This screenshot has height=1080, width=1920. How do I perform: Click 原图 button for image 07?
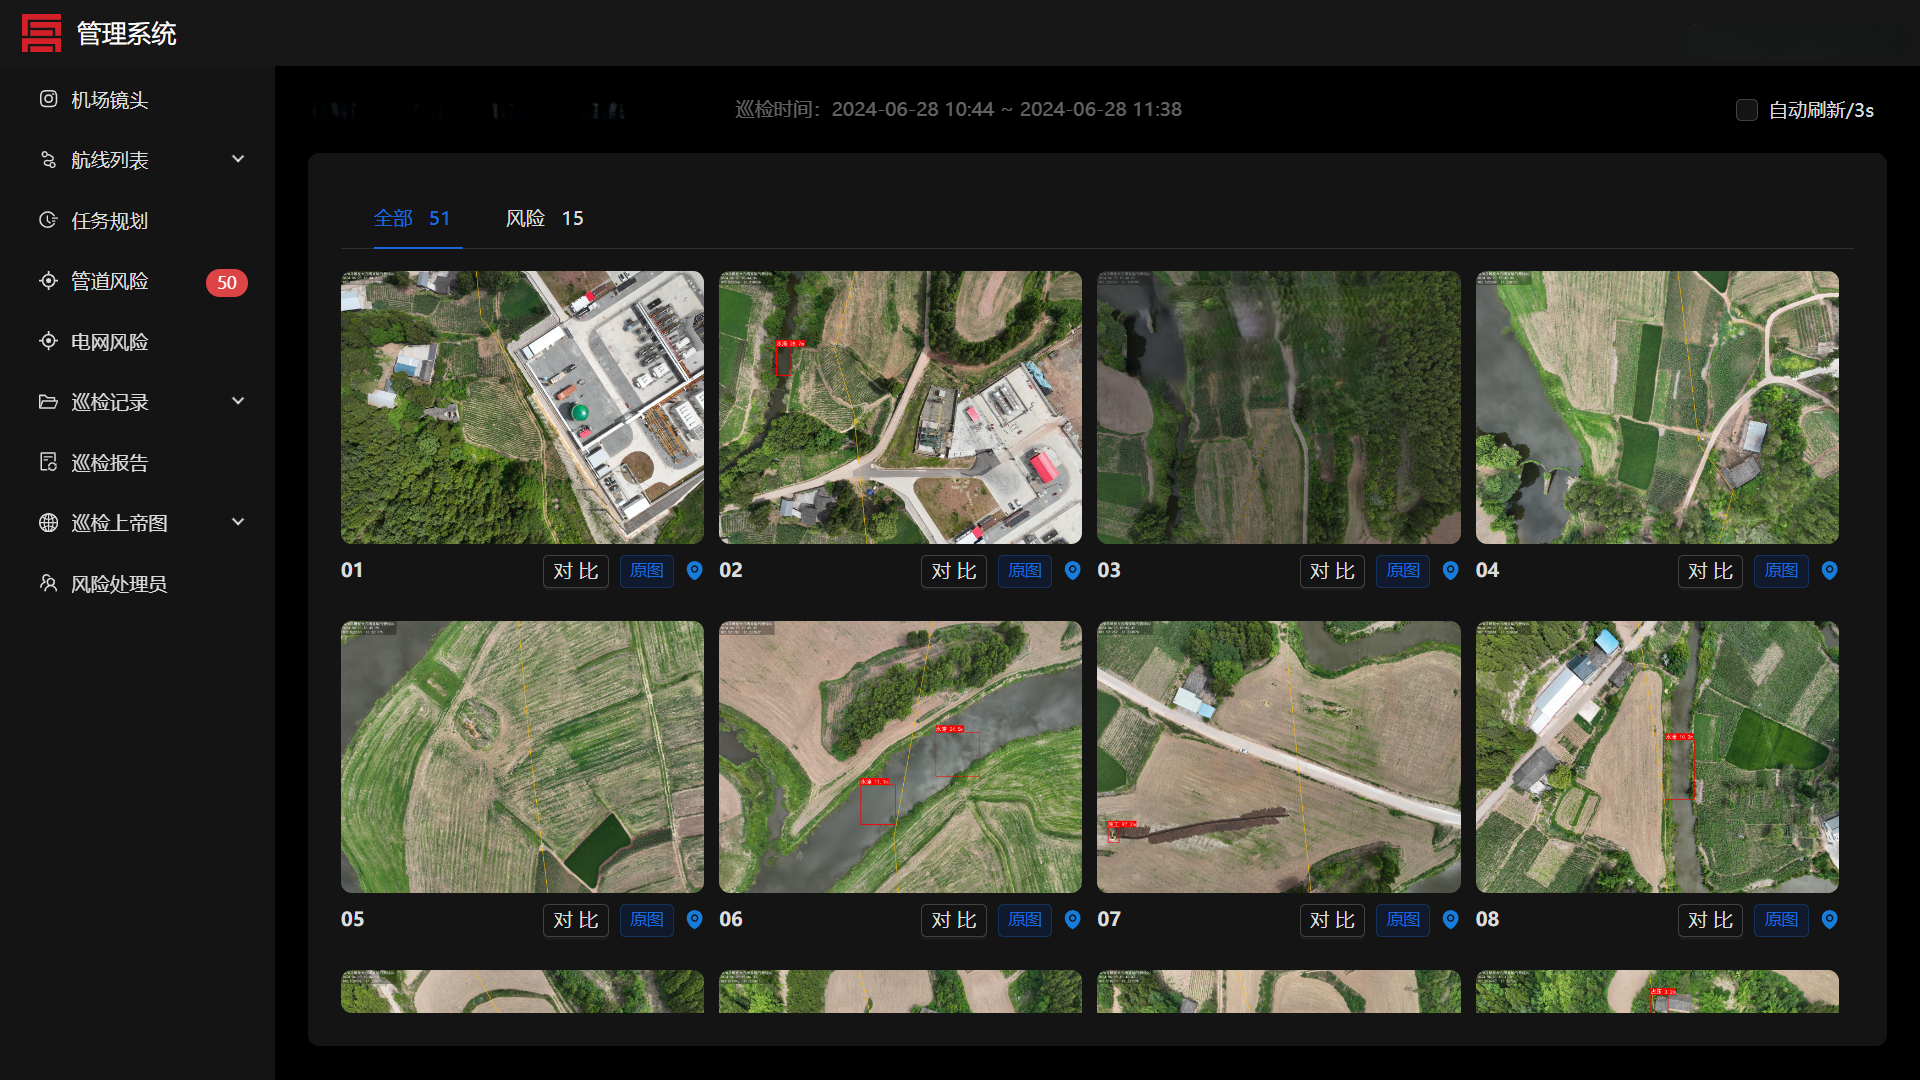pyautogui.click(x=1403, y=920)
